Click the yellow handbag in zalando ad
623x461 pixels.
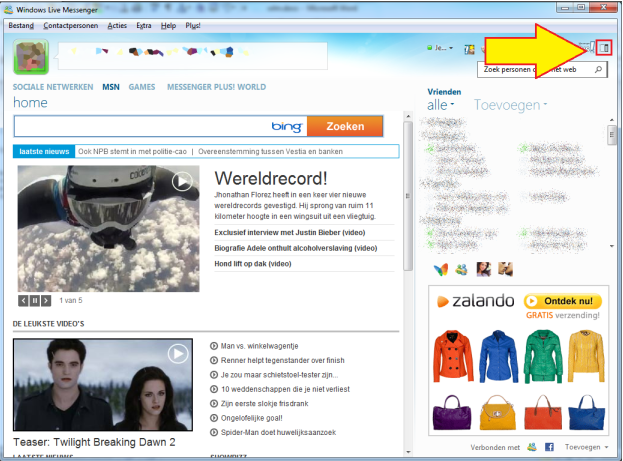497,413
